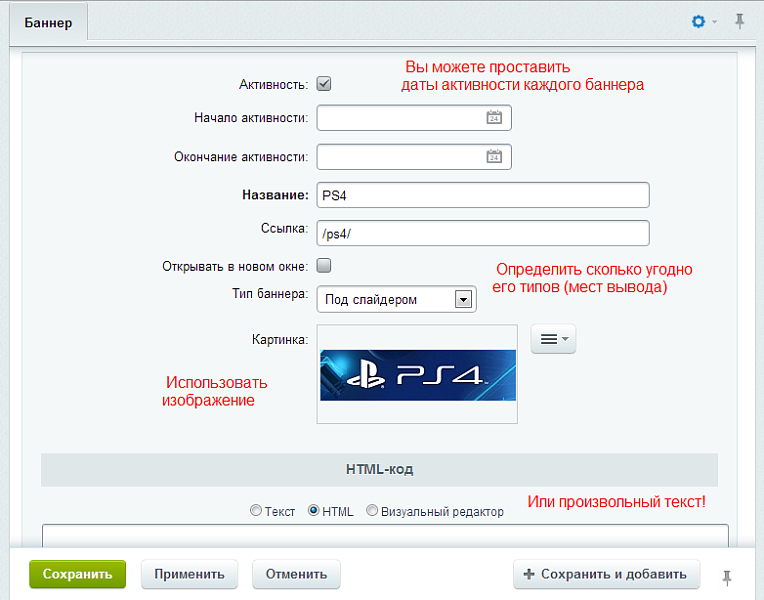Image resolution: width=764 pixels, height=600 pixels.
Task: Click the green Сохранить button
Action: click(77, 574)
